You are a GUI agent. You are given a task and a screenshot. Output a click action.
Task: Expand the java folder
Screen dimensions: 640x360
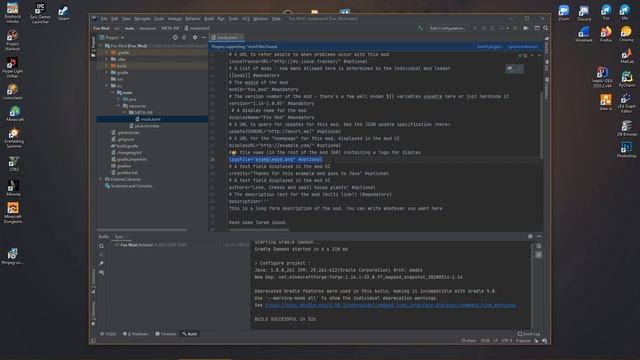pyautogui.click(x=119, y=99)
